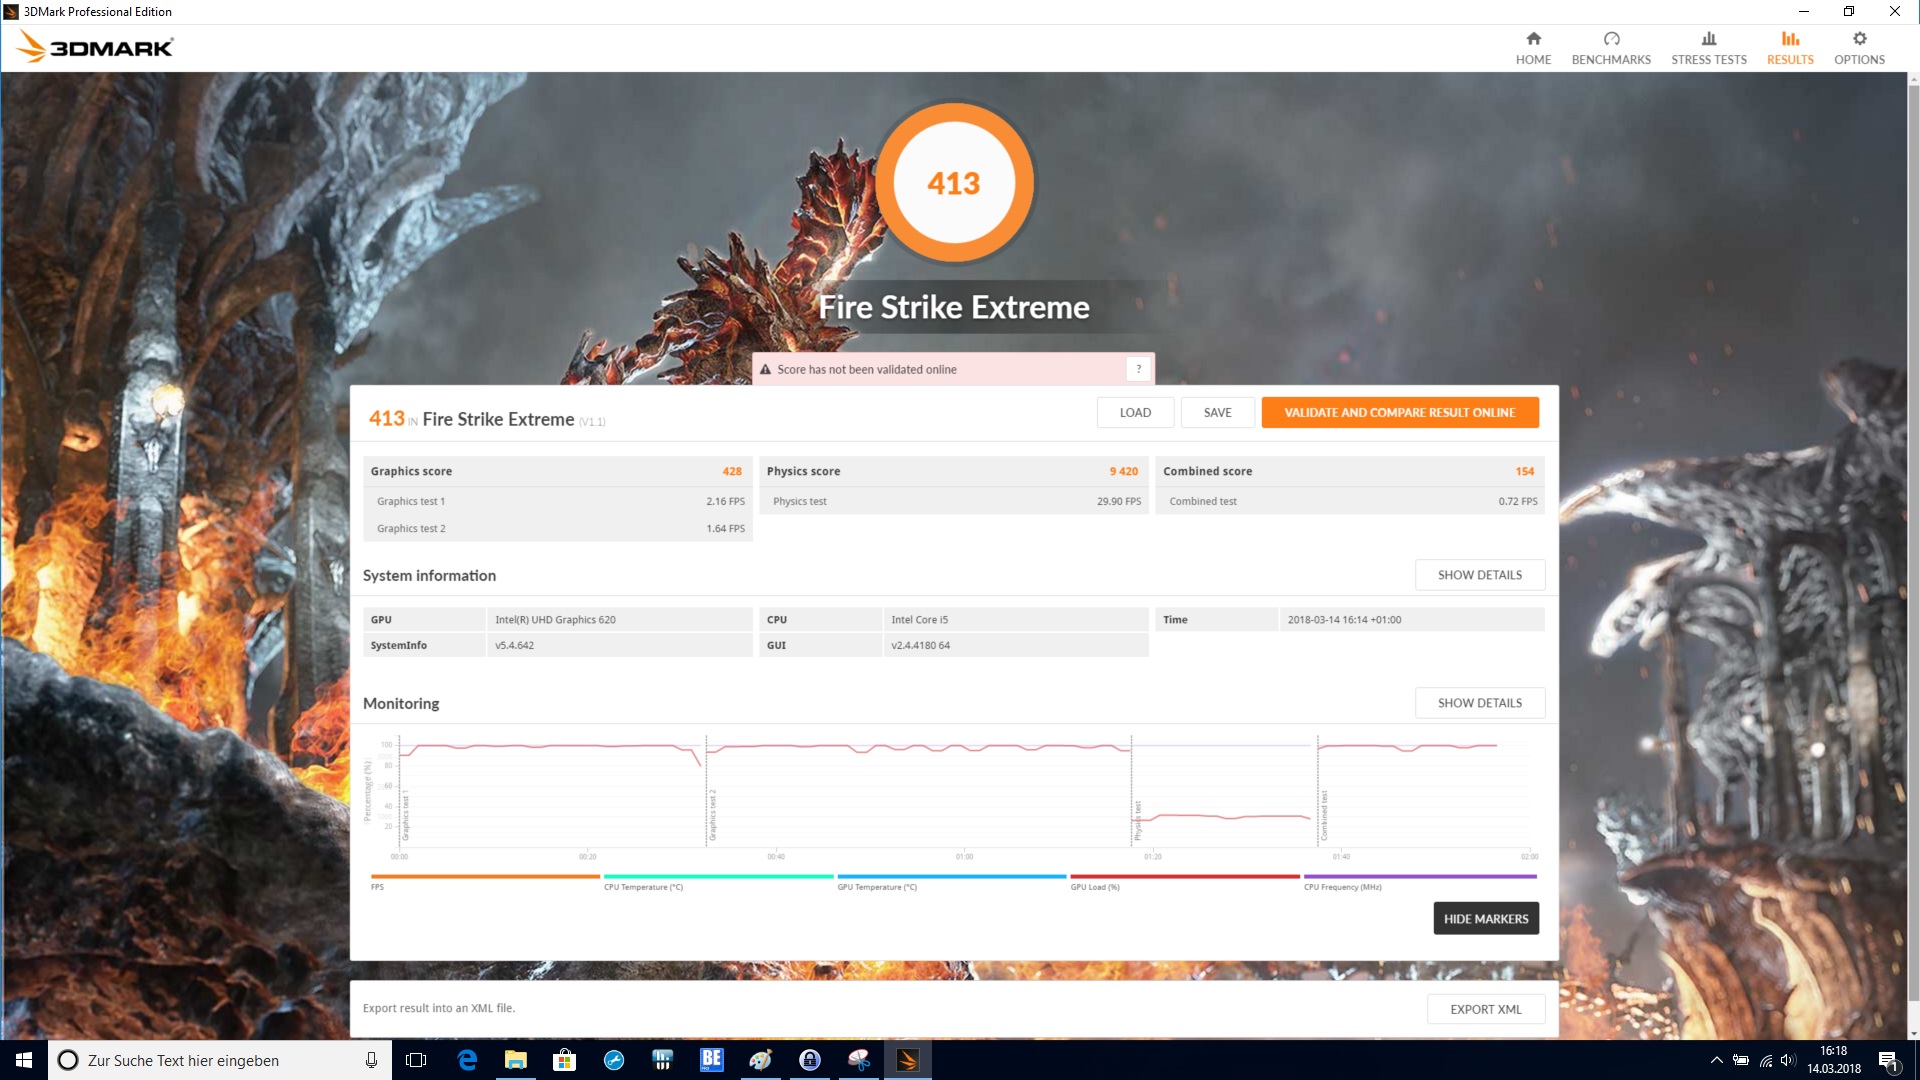Switch to the Results tab
Image resolution: width=1920 pixels, height=1080 pixels.
point(1789,47)
